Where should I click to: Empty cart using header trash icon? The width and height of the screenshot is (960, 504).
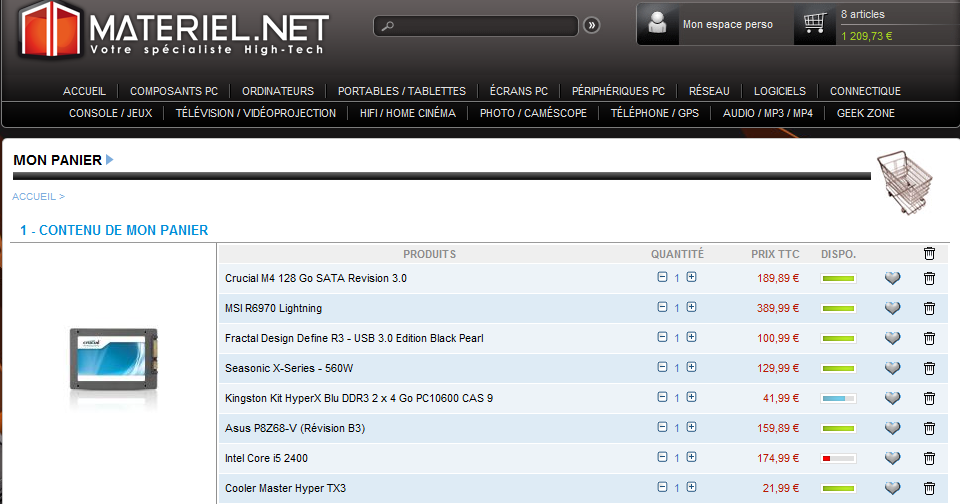[x=929, y=254]
